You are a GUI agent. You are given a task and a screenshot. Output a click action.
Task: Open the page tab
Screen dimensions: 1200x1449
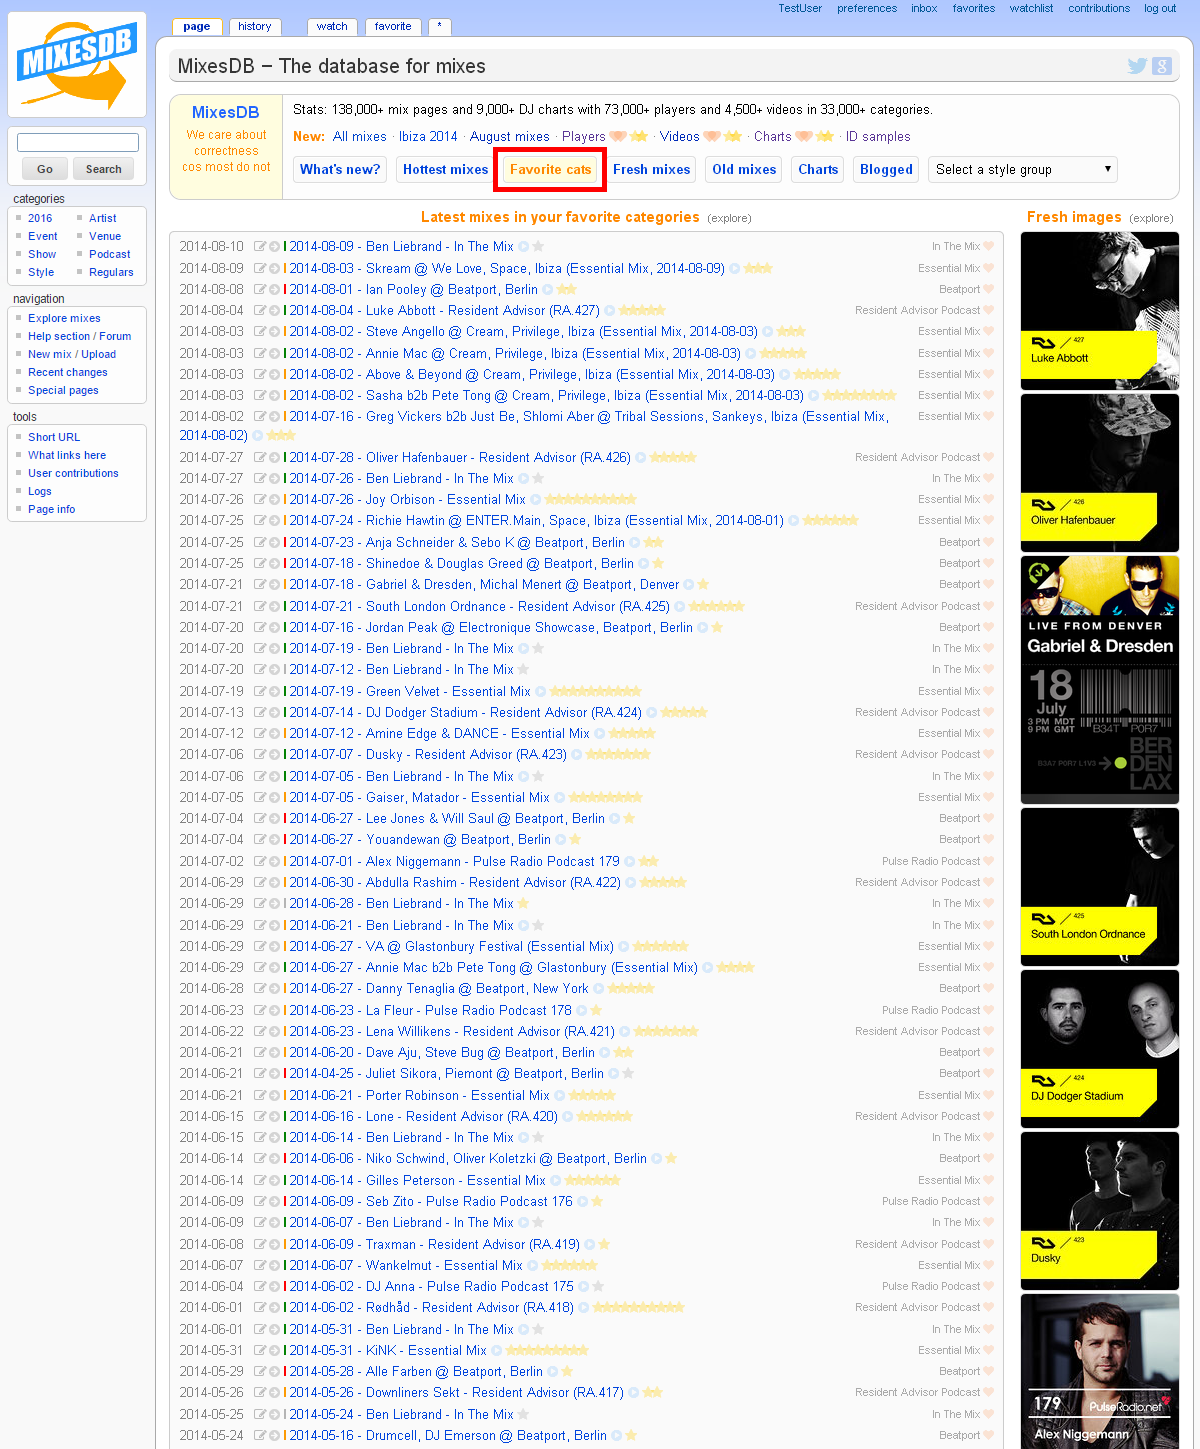197,27
